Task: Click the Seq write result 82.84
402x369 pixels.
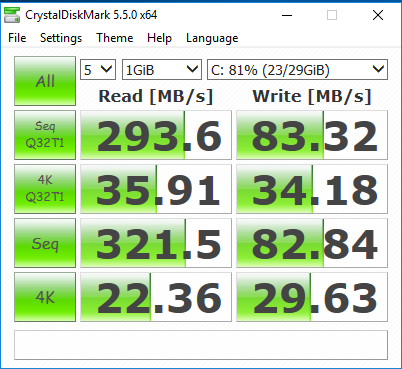Action: tap(312, 243)
